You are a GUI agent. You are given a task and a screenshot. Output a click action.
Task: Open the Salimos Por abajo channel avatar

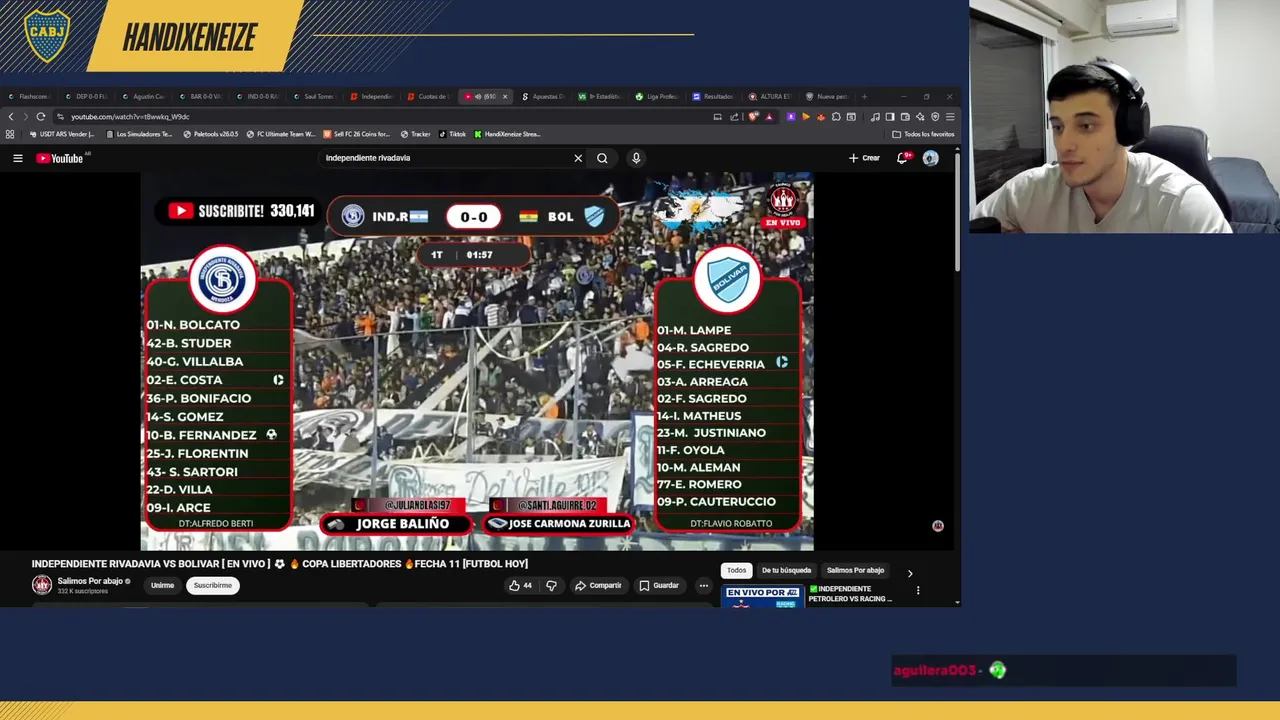(42, 585)
